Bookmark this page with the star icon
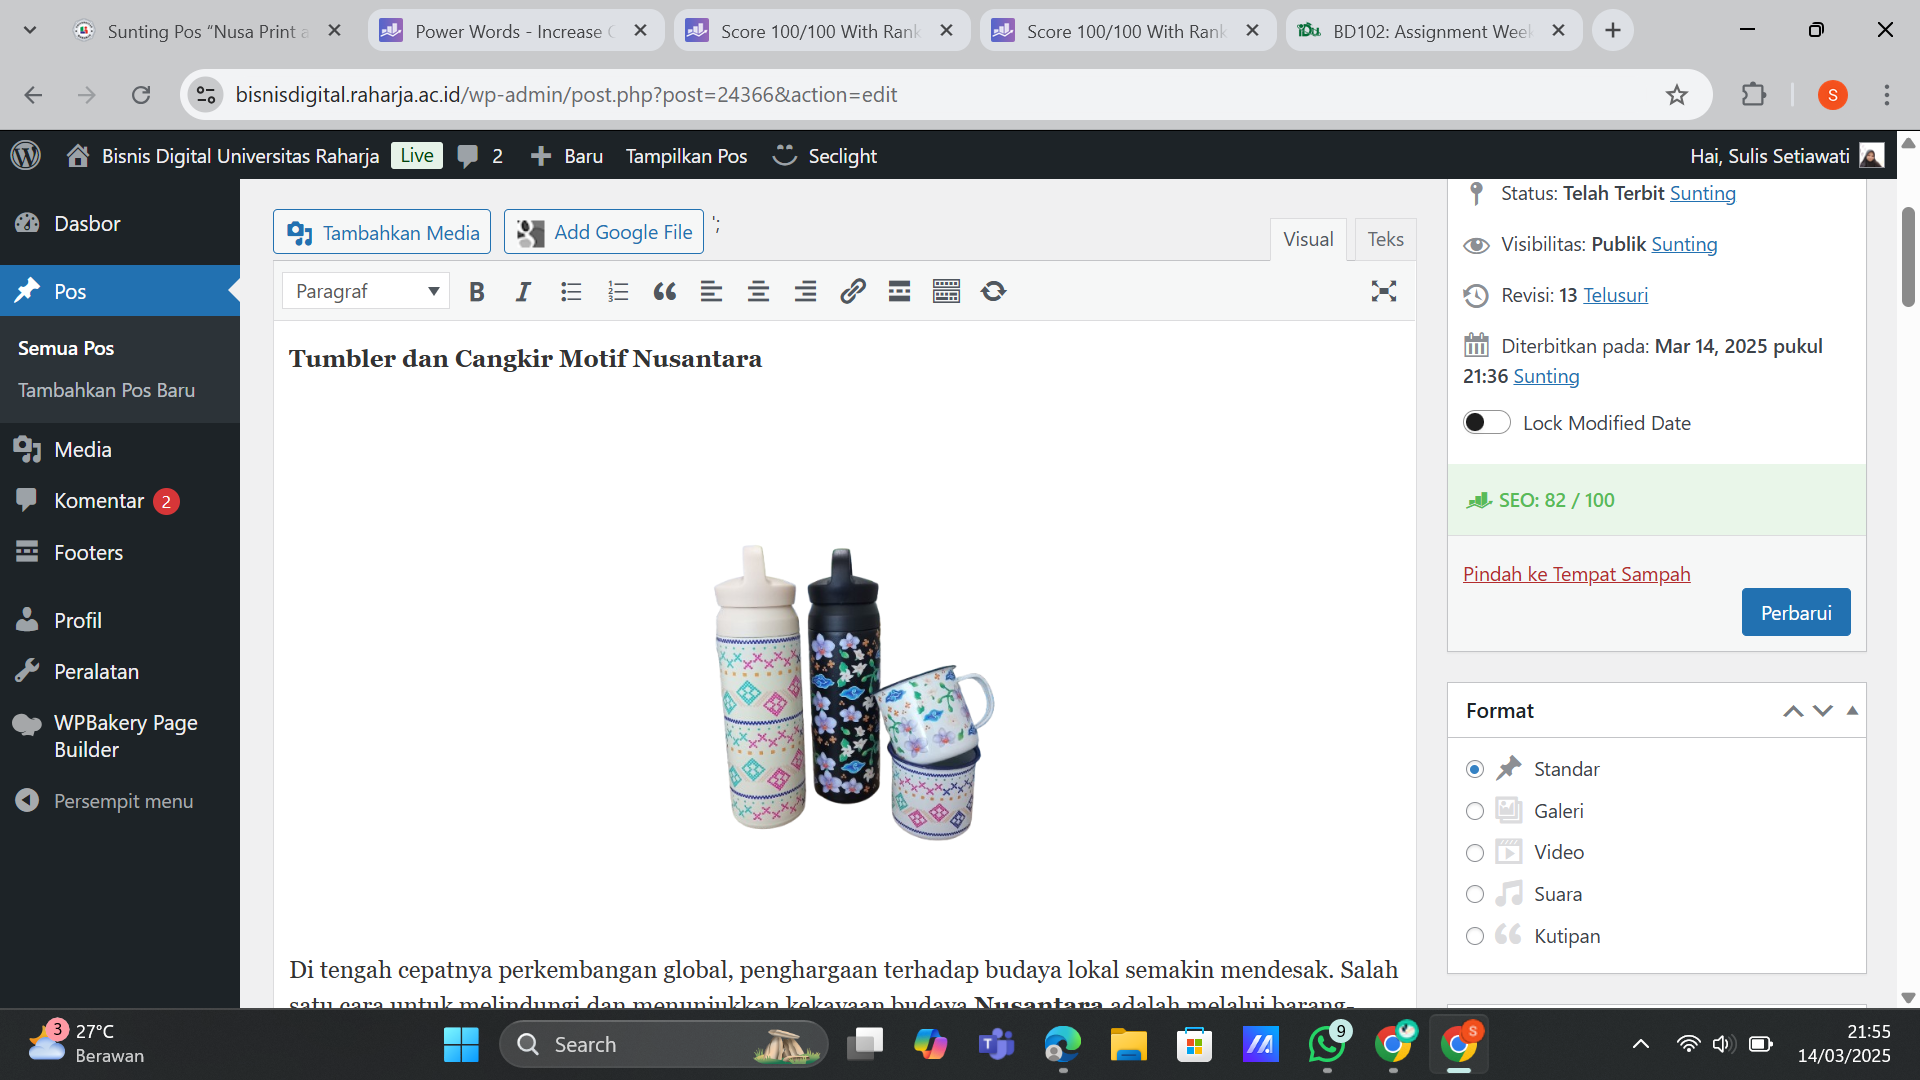 pos(1677,95)
